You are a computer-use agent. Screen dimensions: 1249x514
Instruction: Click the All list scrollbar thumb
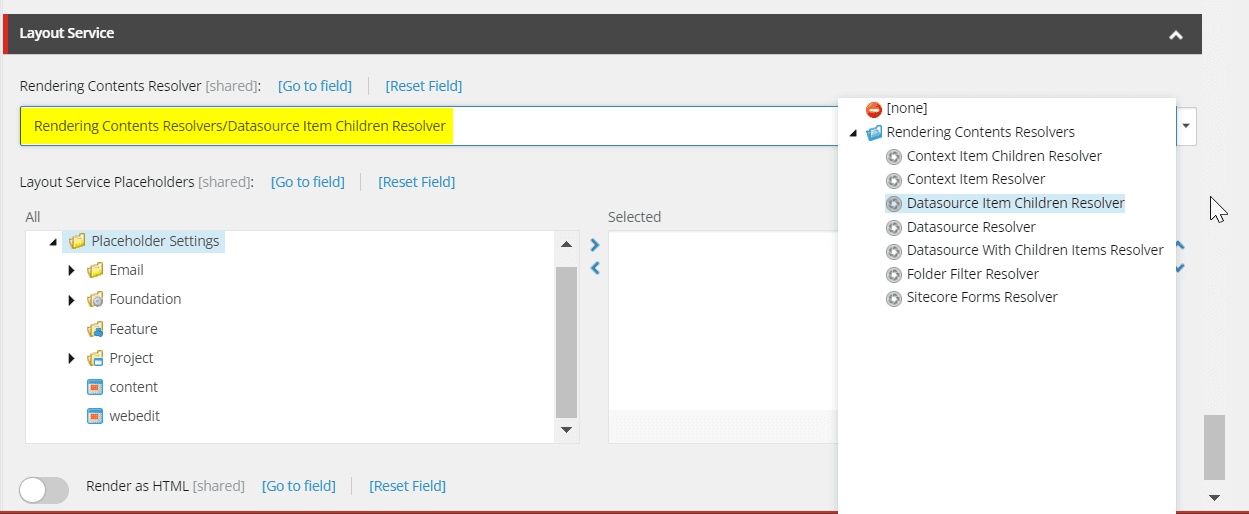[566, 342]
